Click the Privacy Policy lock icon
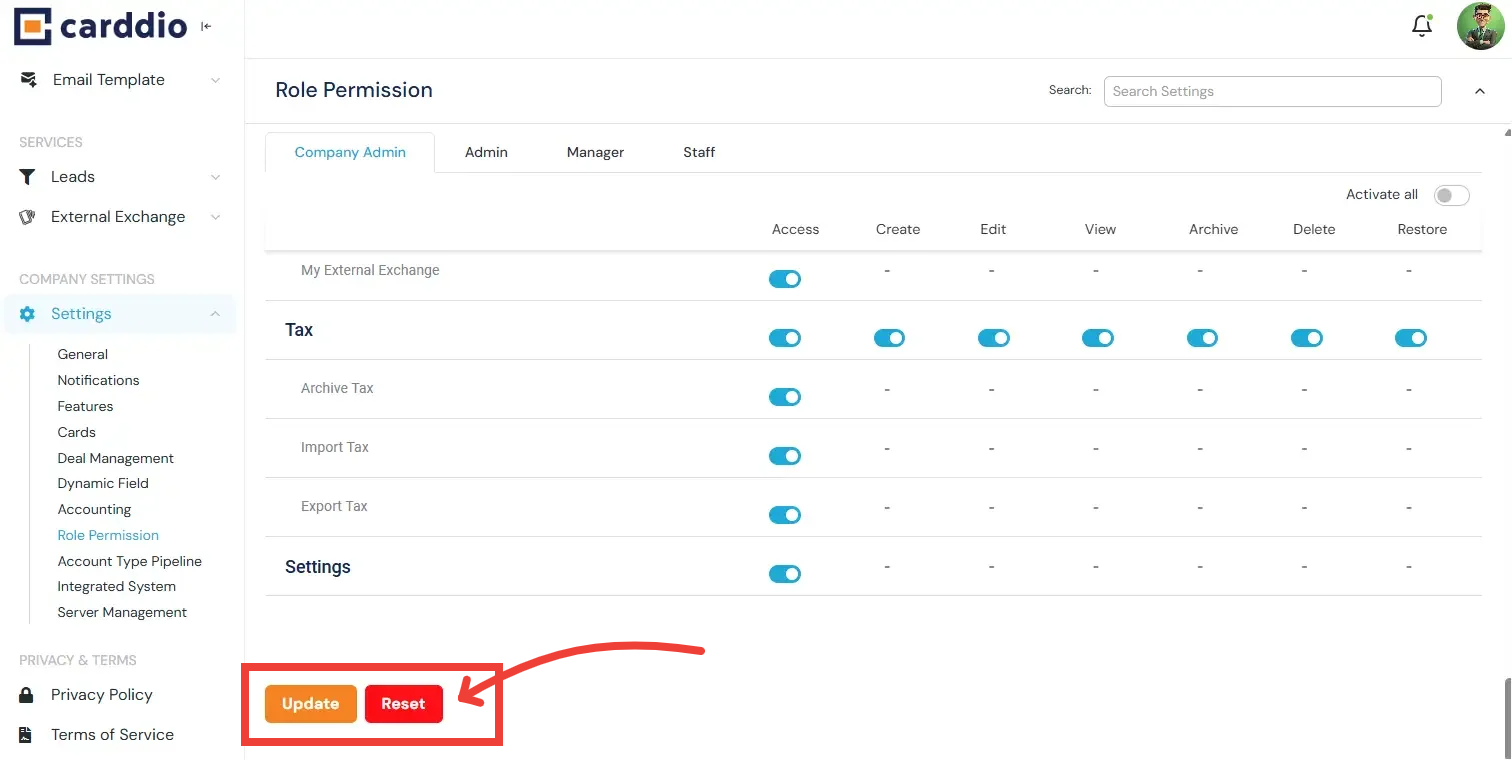The height and width of the screenshot is (760, 1512). click(x=27, y=695)
